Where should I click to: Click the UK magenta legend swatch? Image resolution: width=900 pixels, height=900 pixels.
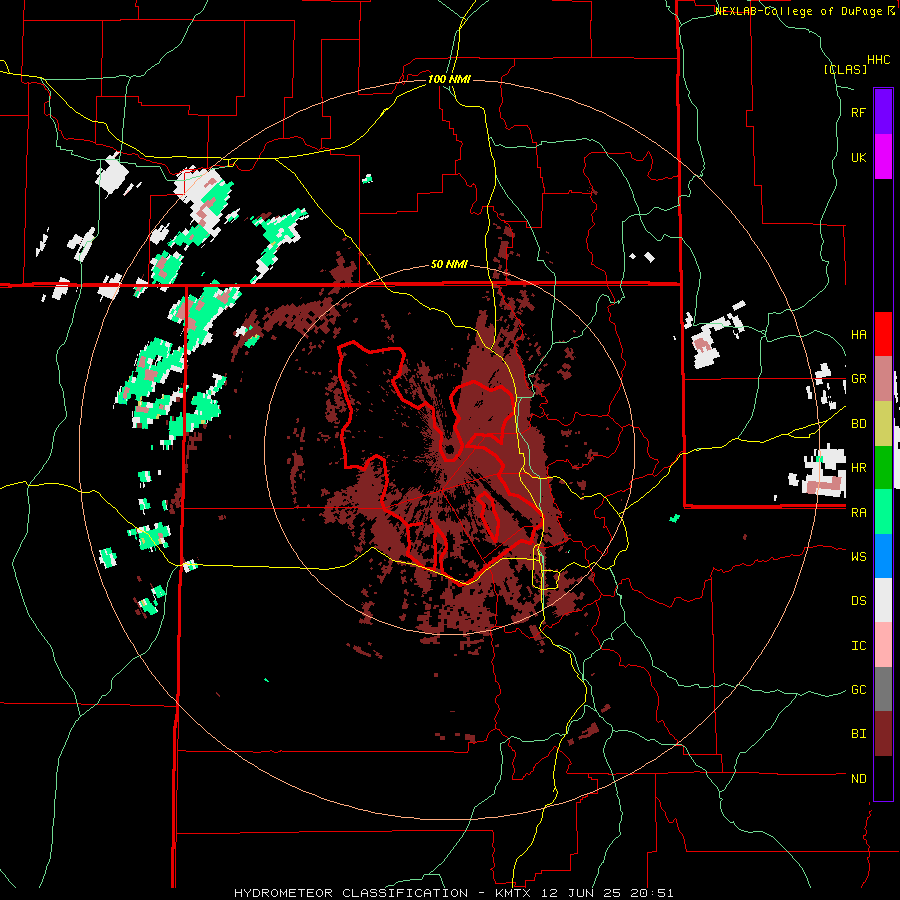883,157
